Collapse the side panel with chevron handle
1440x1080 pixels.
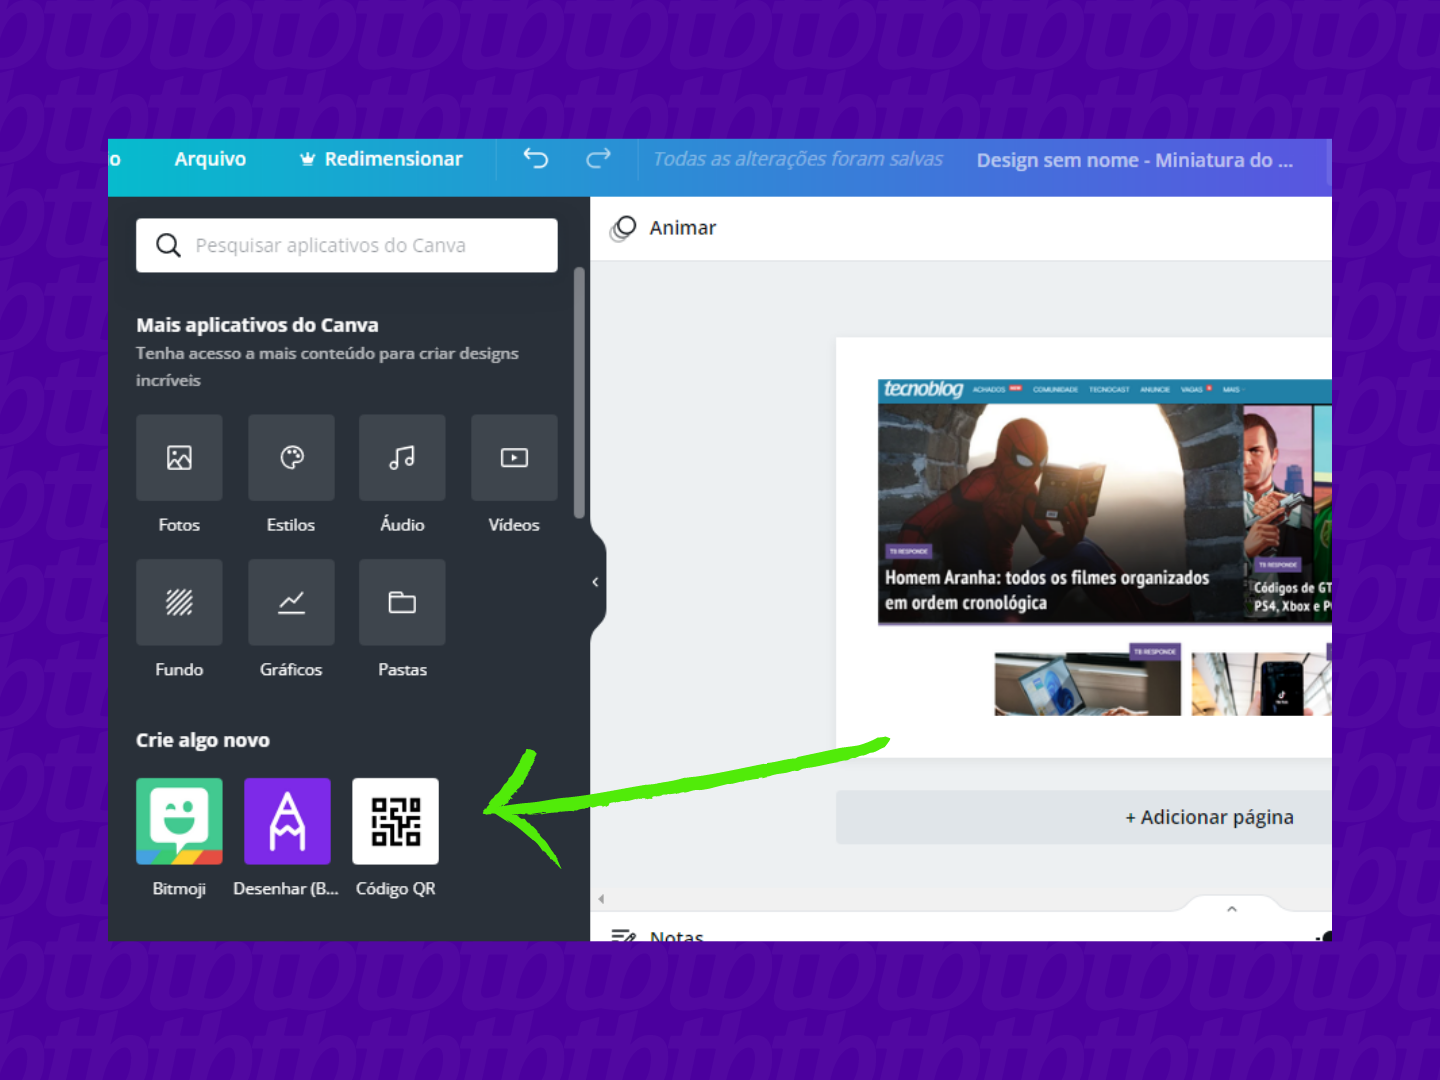pyautogui.click(x=596, y=582)
